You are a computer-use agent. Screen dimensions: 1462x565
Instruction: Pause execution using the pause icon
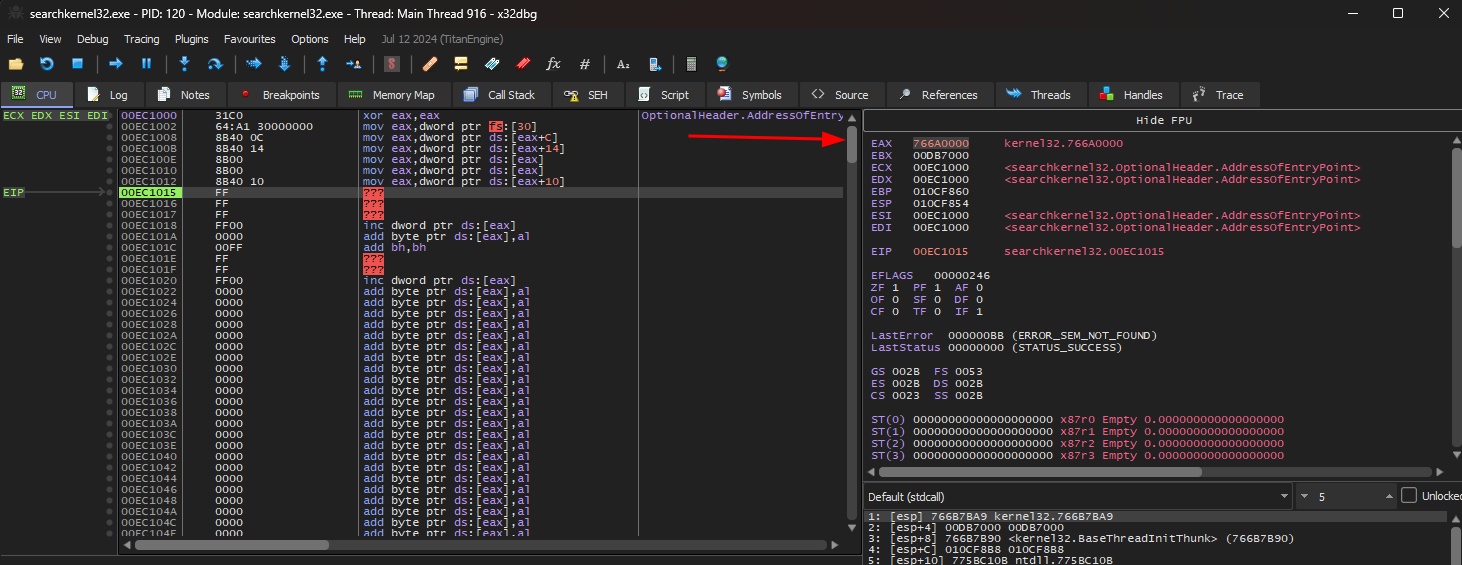pos(146,64)
